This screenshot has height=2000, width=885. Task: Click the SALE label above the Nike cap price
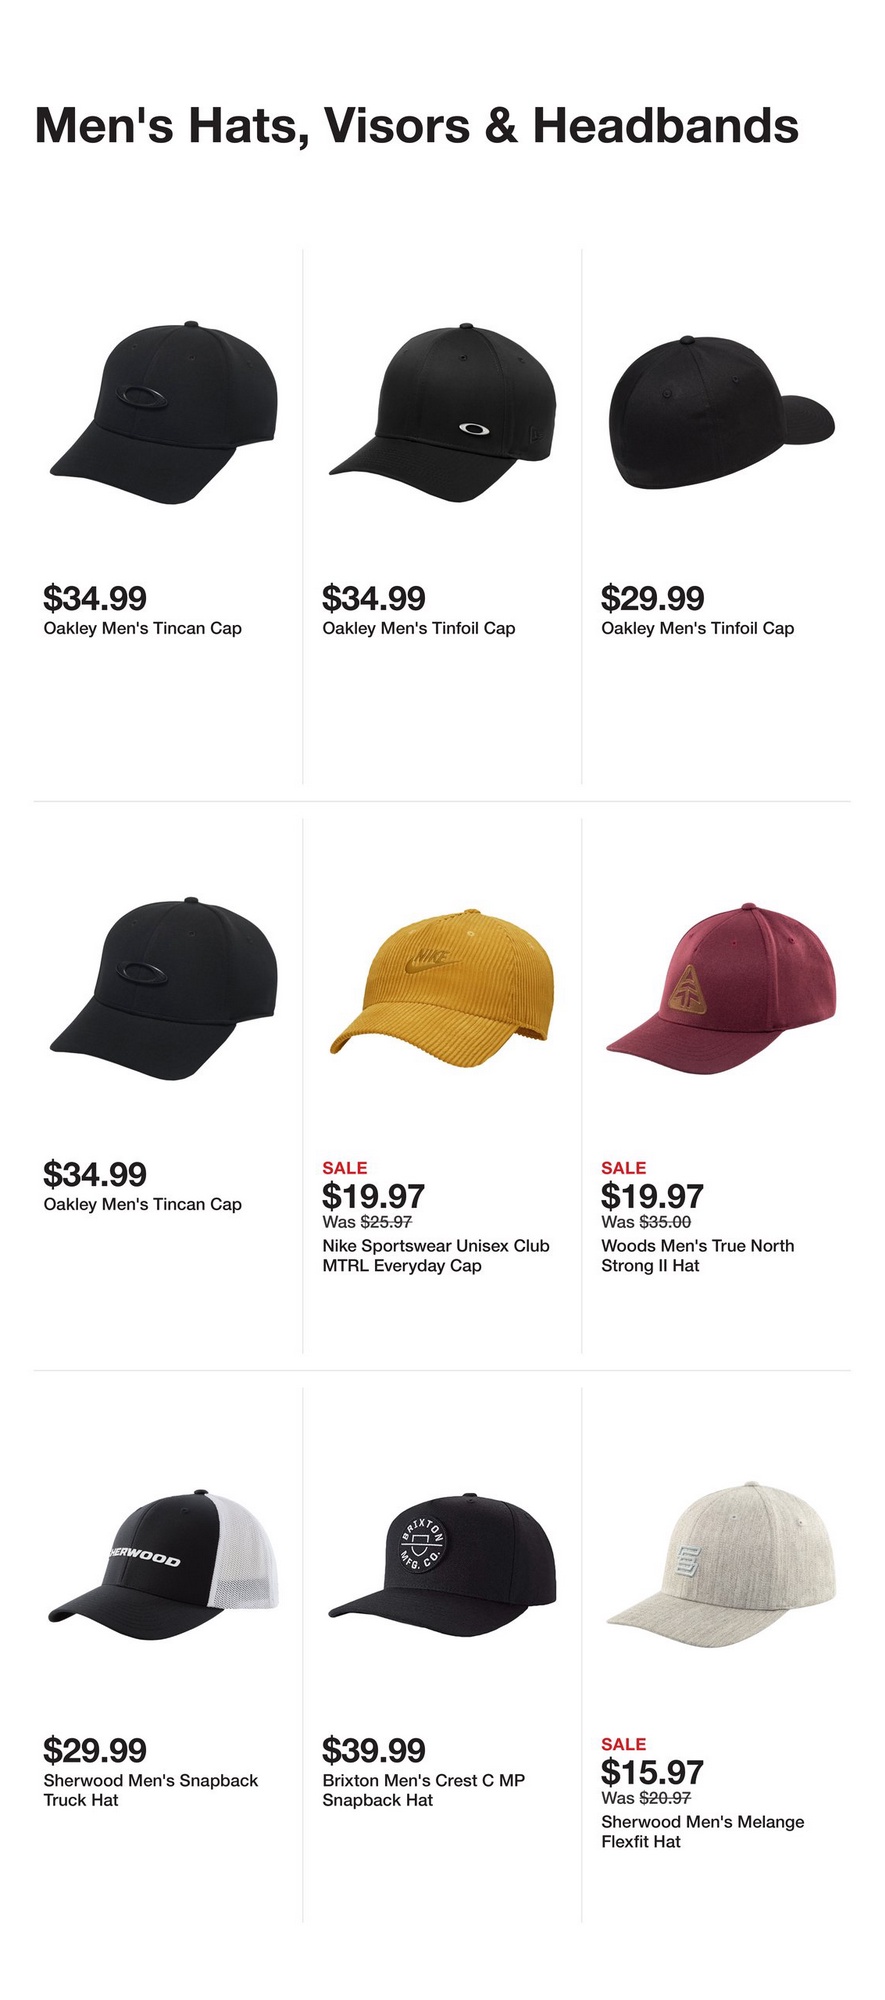[x=345, y=1168]
